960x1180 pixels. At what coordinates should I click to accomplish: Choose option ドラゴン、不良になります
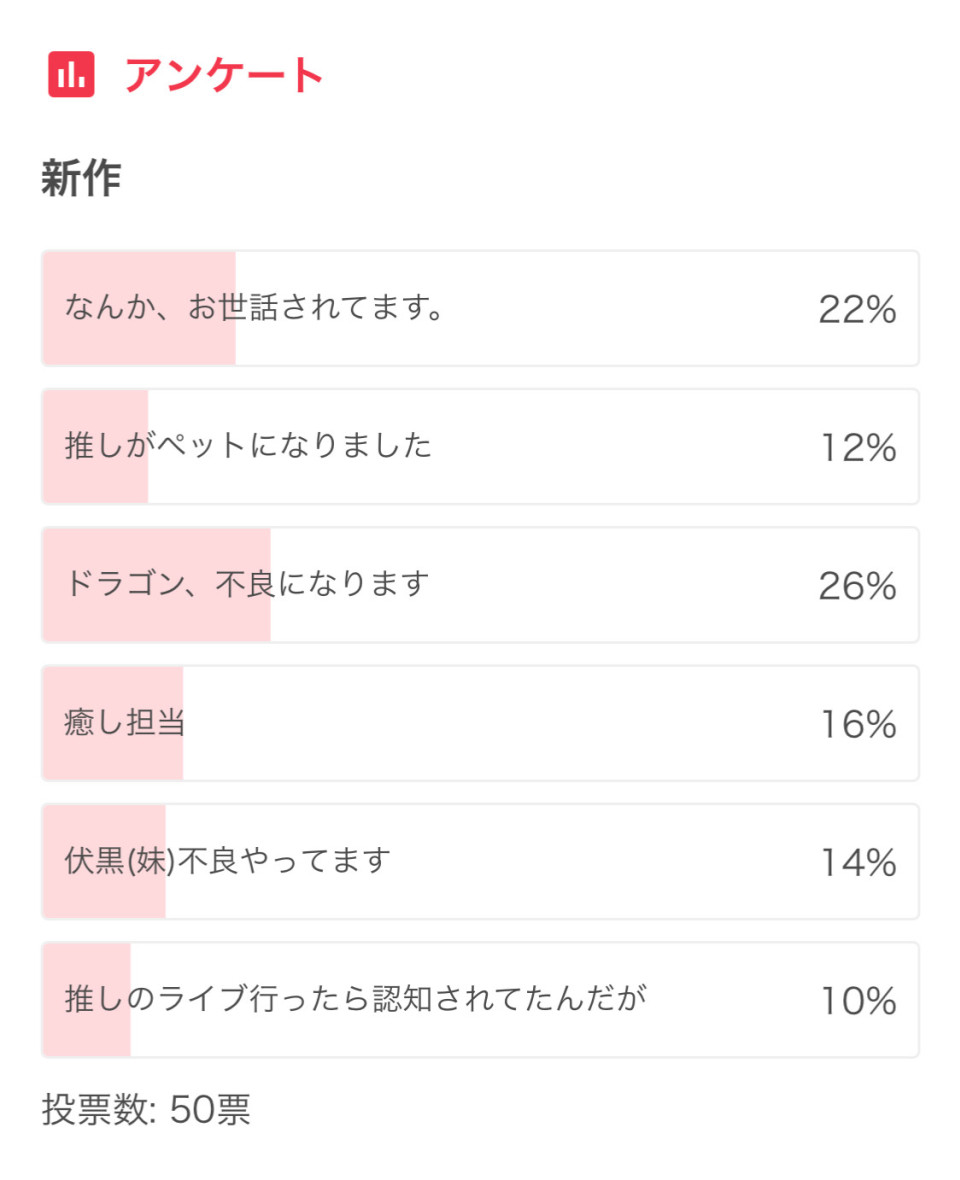coord(480,585)
